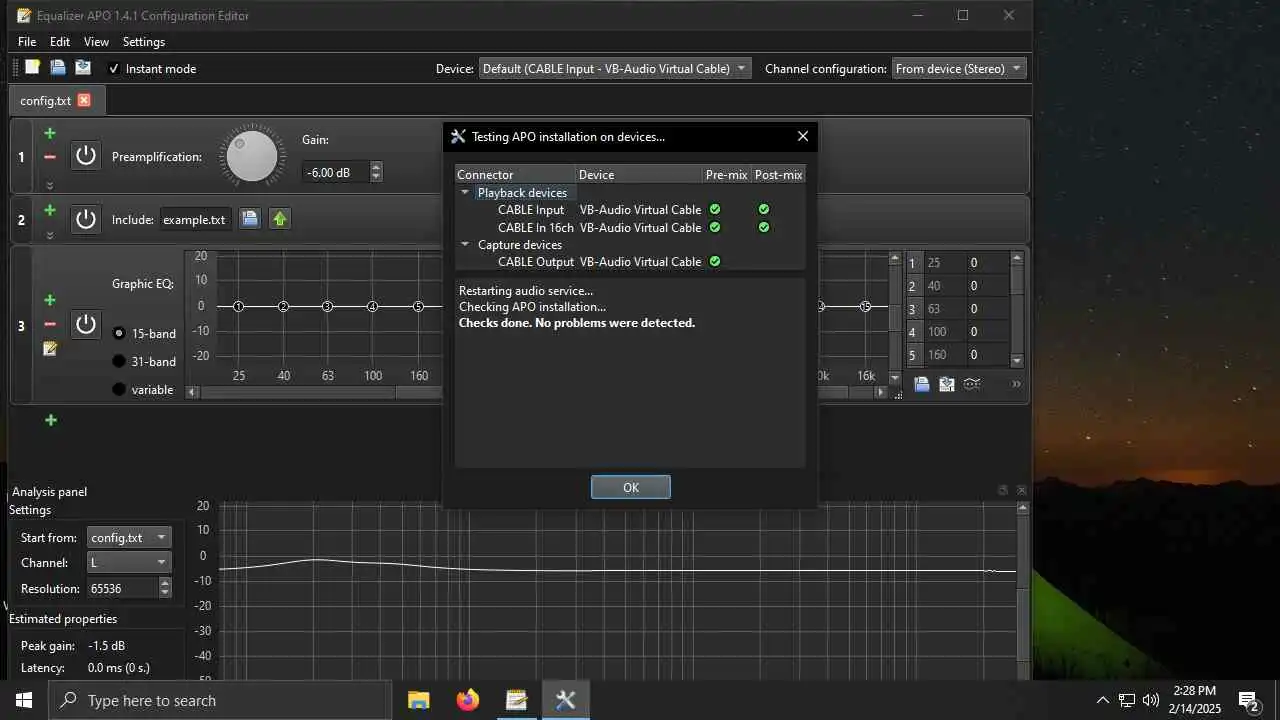
Task: Add filter at Include row
Action: (x=50, y=211)
